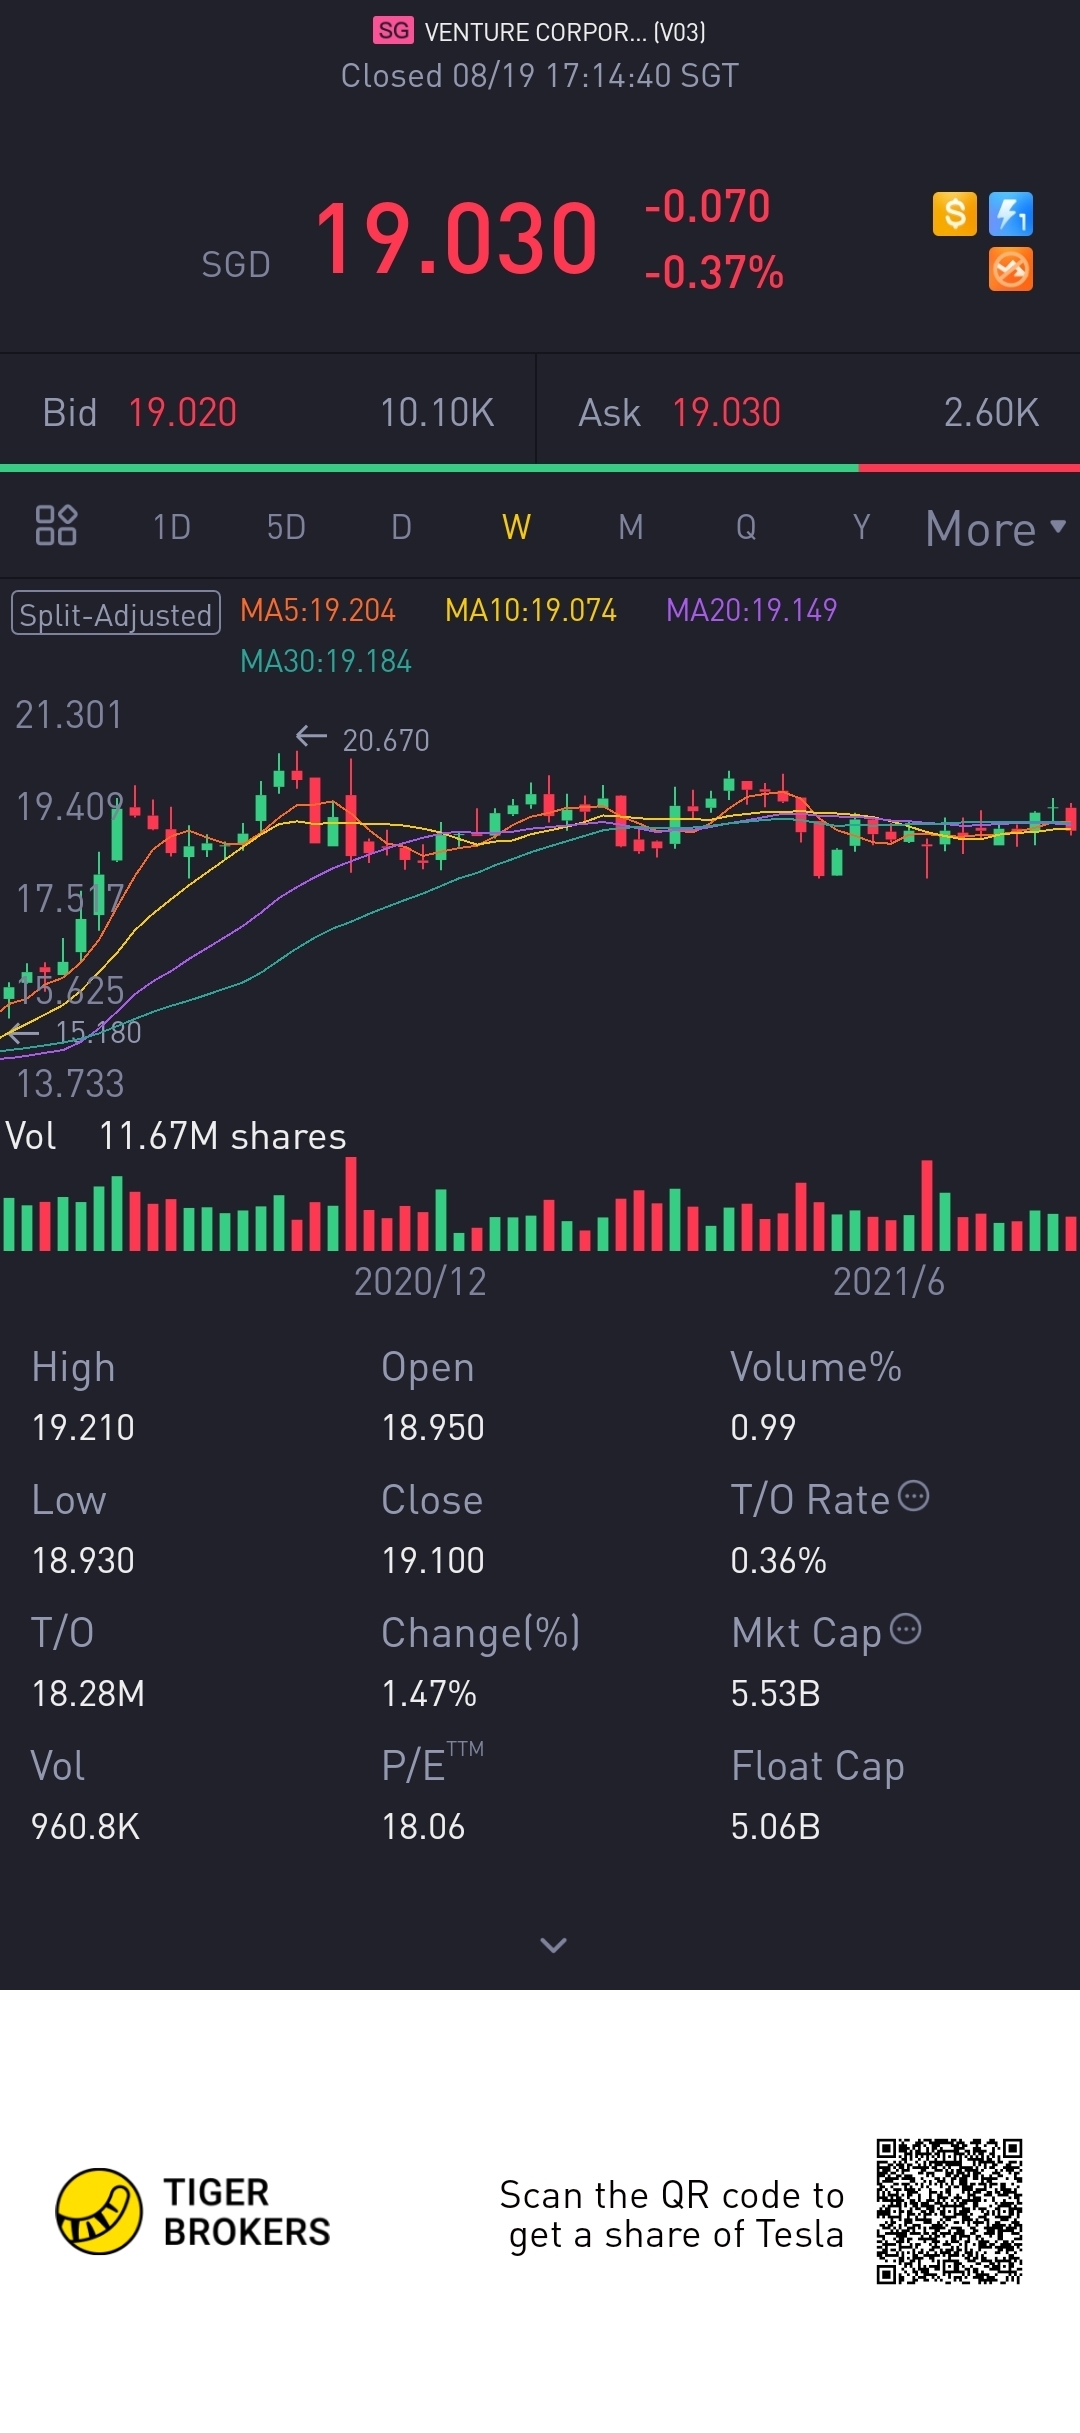1080x2433 pixels.
Task: Tap the T/O Rate info icon
Action: pos(914,1497)
